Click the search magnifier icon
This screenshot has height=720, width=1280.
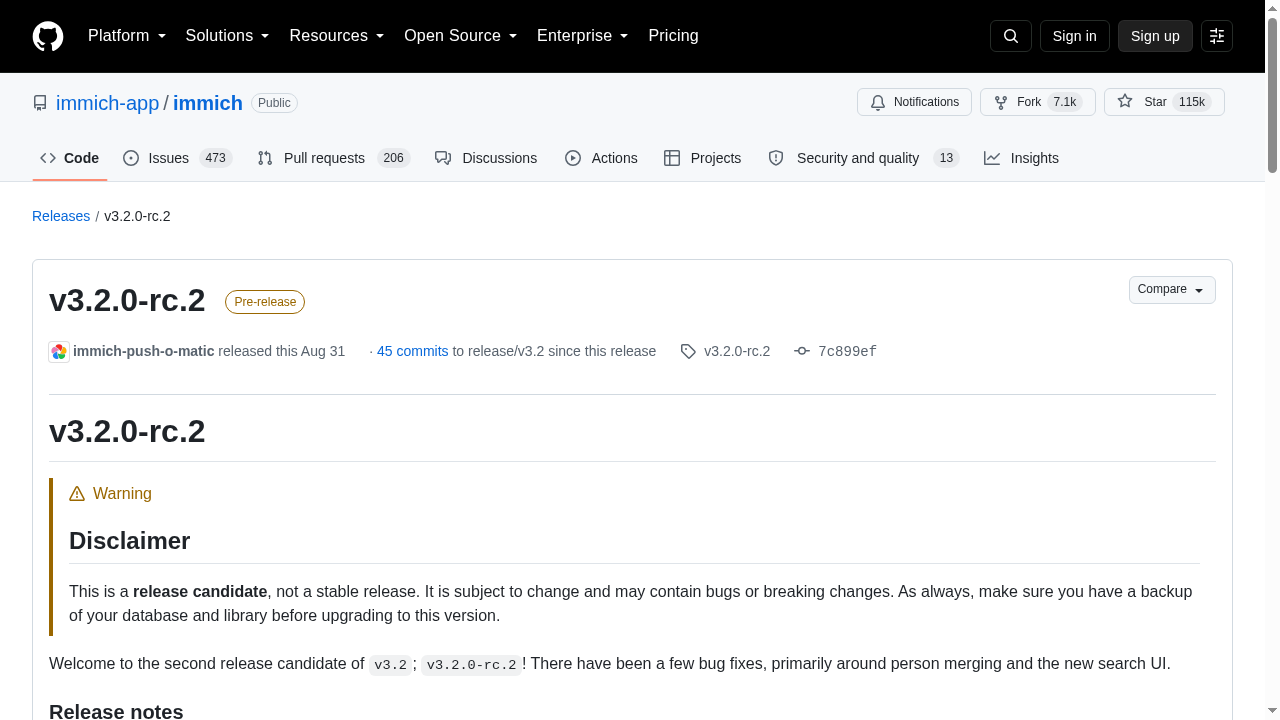(1010, 36)
